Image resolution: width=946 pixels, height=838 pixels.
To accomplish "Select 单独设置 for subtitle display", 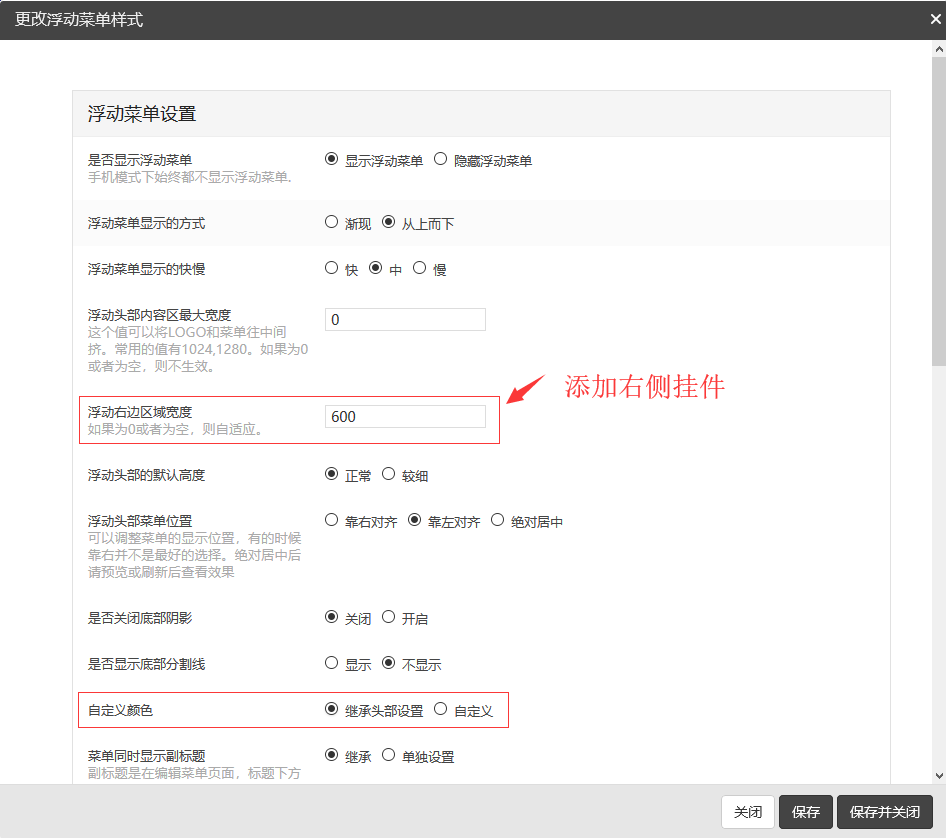I will (x=389, y=755).
